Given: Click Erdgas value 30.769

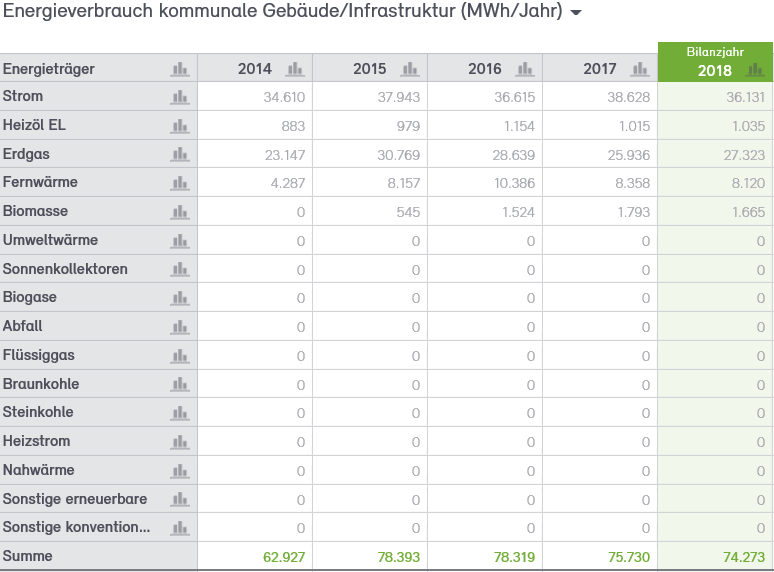Looking at the screenshot, I should tap(399, 155).
